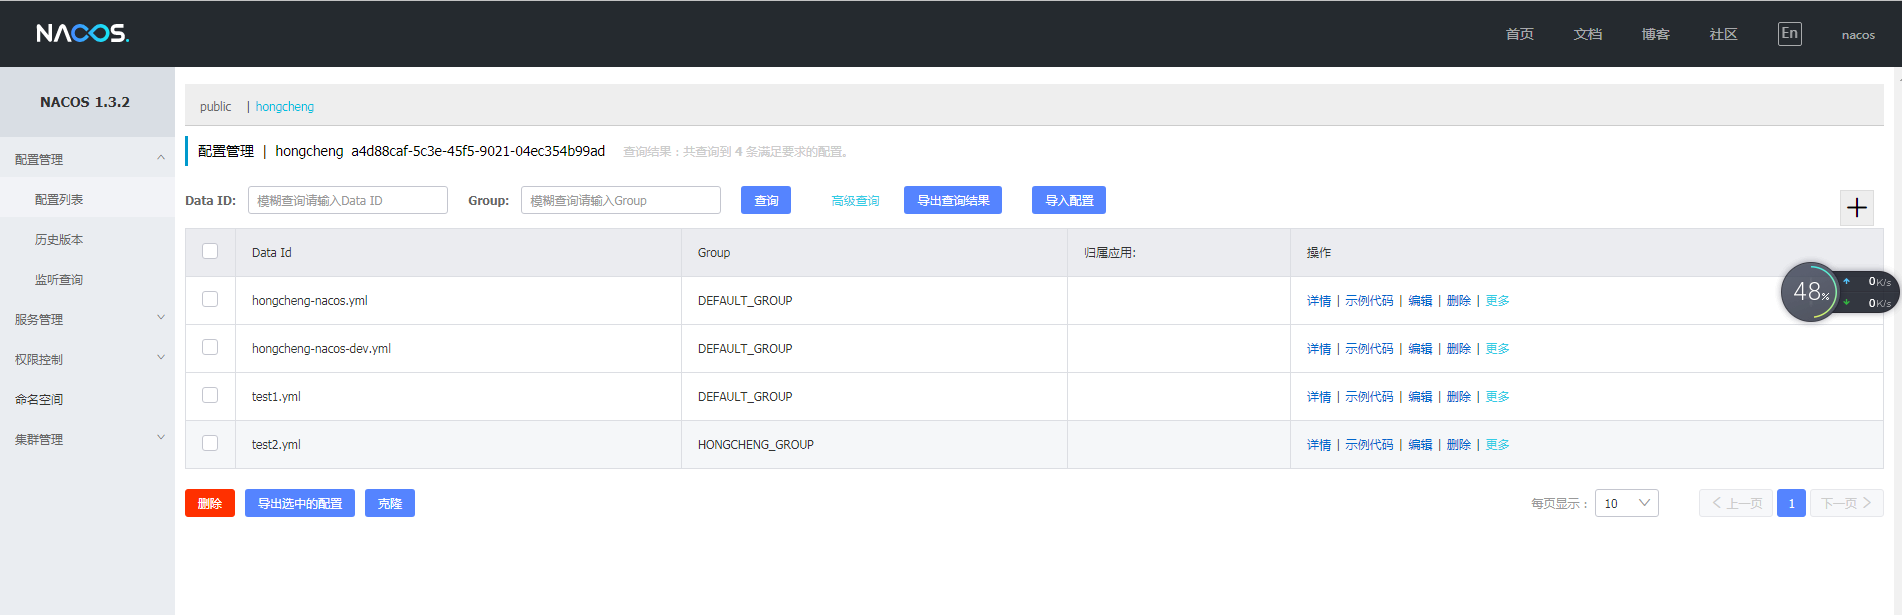Focus the Data ID search field
Viewport: 1902px width, 615px height.
pyautogui.click(x=348, y=200)
